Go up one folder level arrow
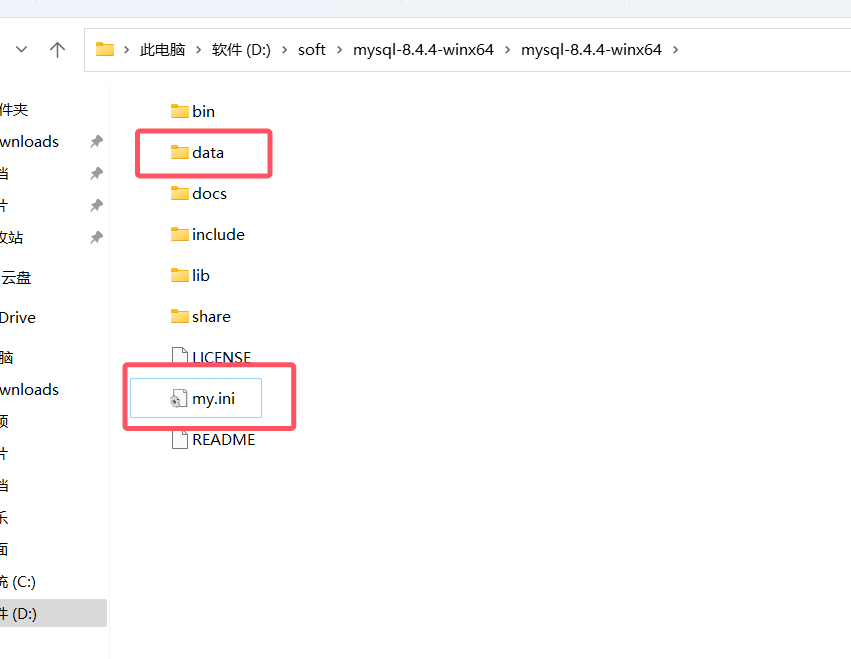Image resolution: width=851 pixels, height=659 pixels. click(x=57, y=50)
